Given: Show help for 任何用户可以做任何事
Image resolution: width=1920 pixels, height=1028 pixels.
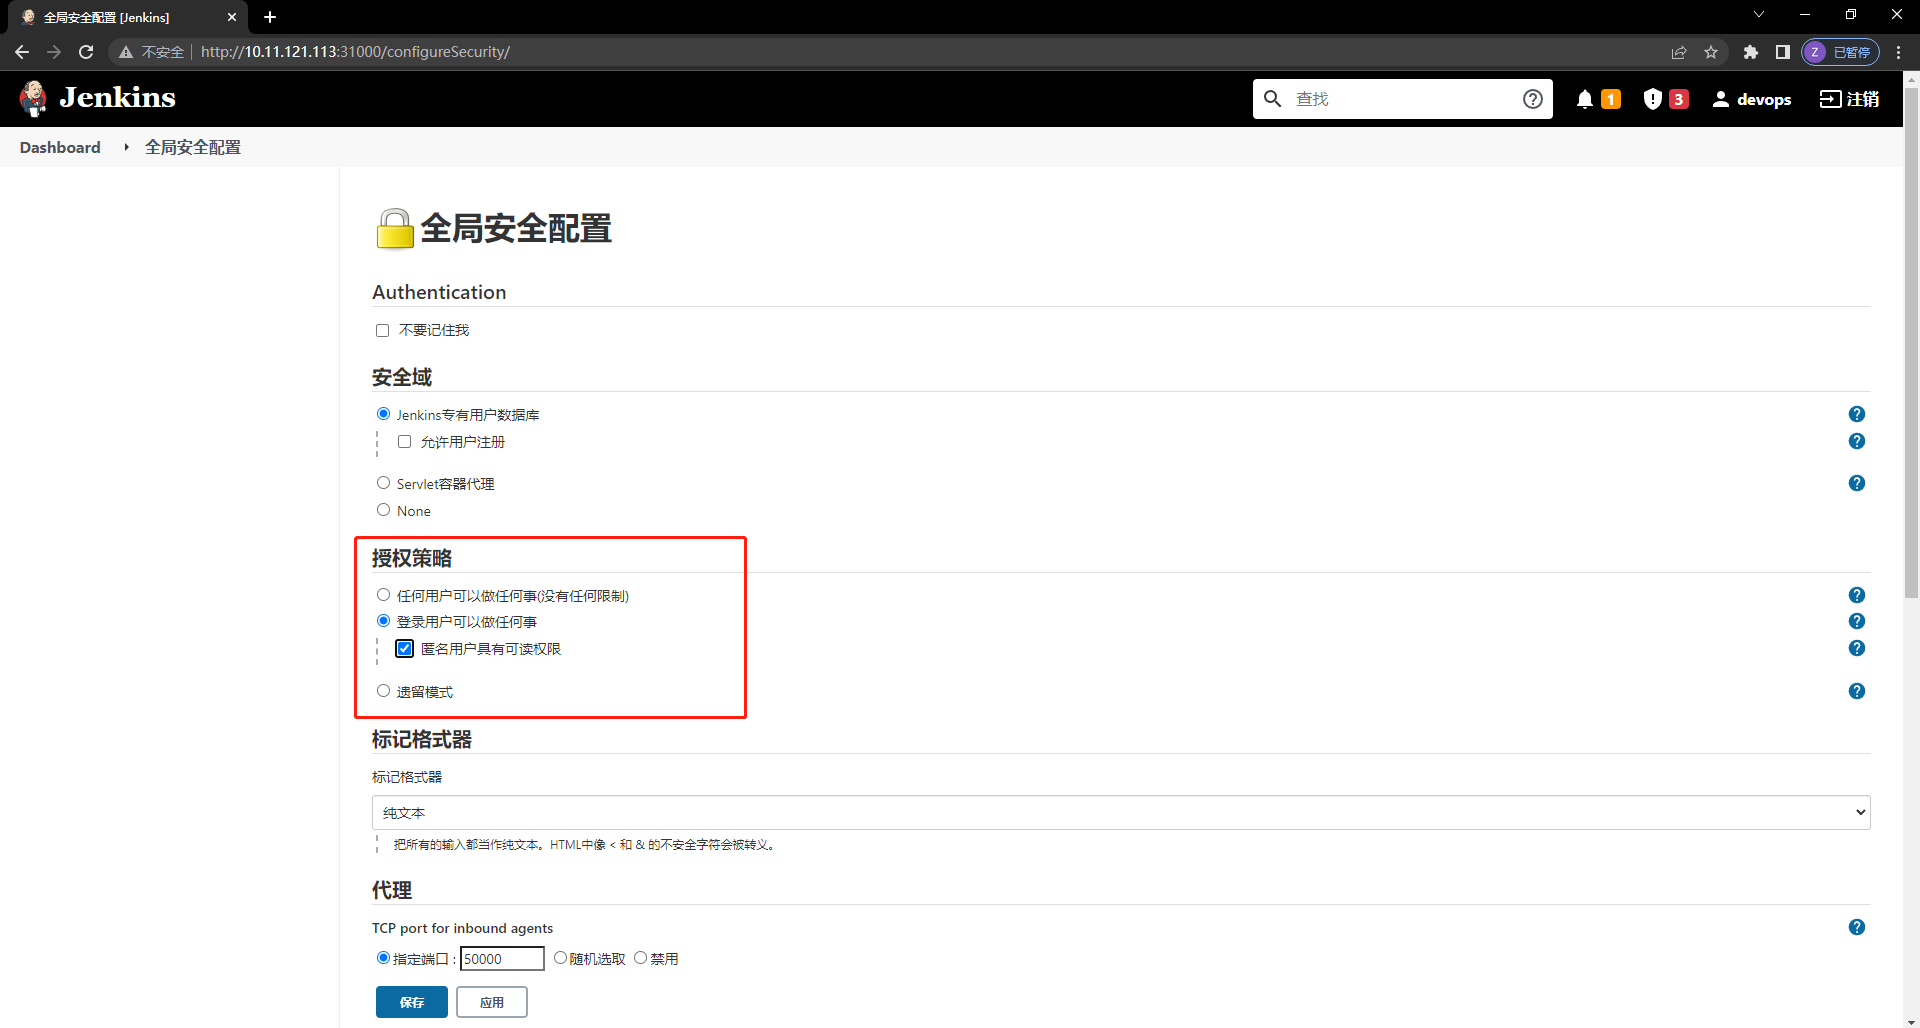Looking at the screenshot, I should tap(1857, 595).
